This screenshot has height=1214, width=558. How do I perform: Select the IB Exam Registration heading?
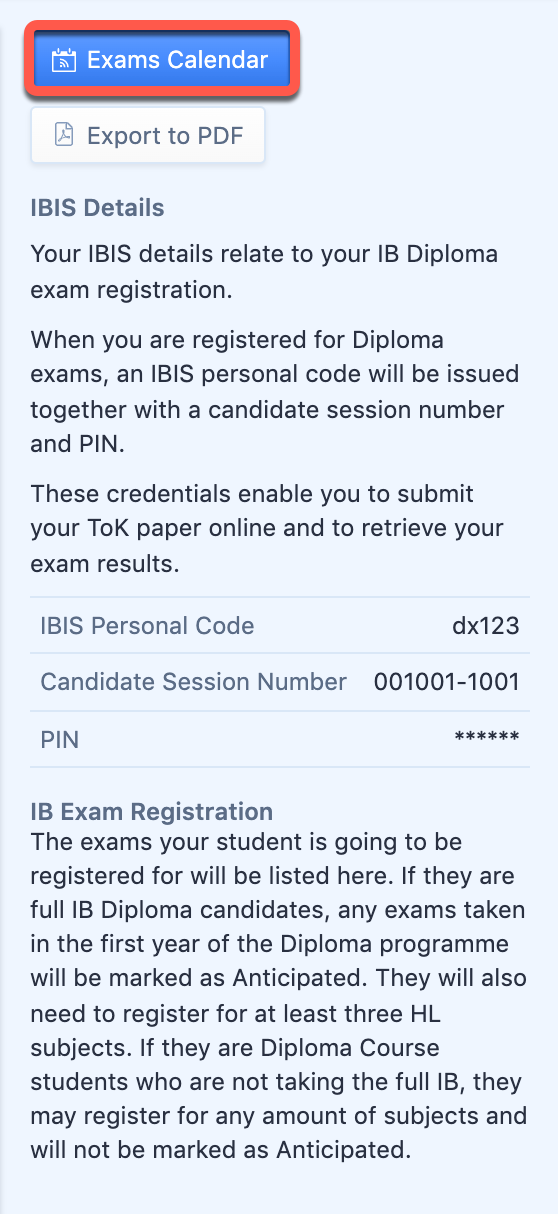tap(151, 811)
